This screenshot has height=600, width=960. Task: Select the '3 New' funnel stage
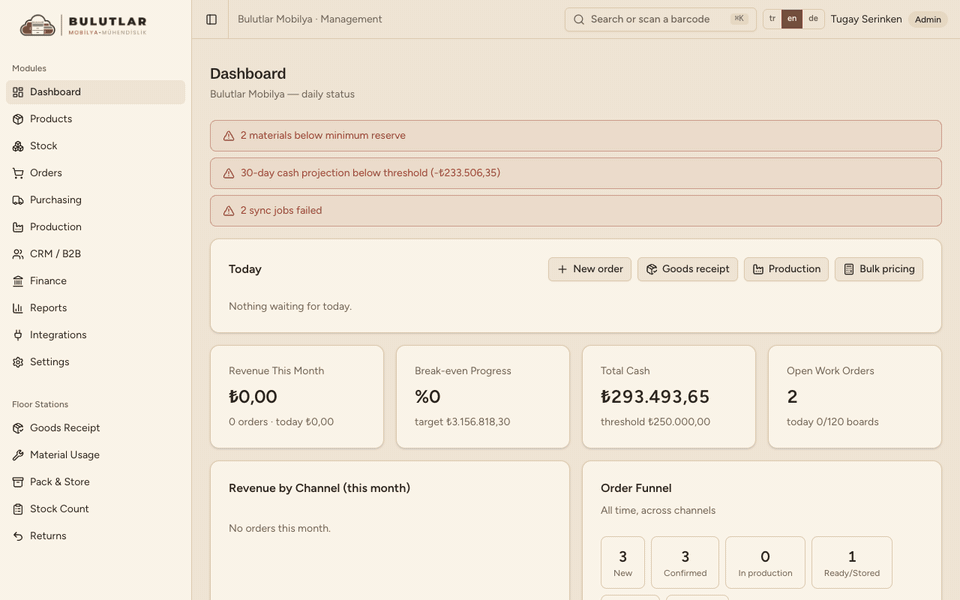coord(623,563)
